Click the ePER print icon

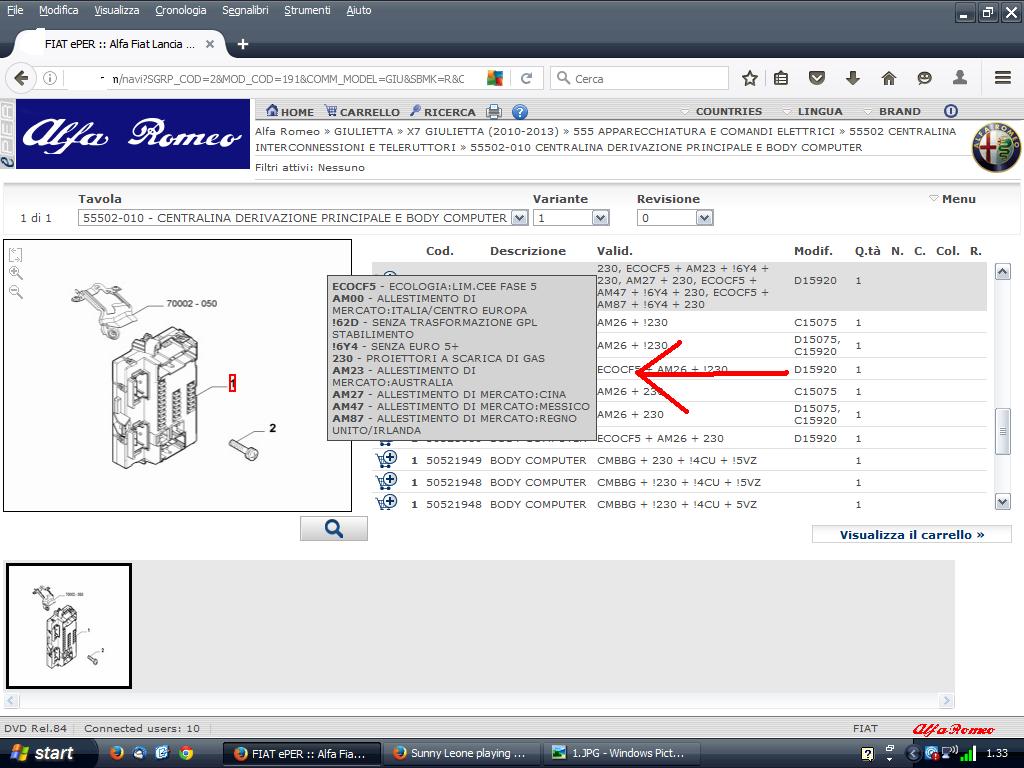(x=494, y=112)
